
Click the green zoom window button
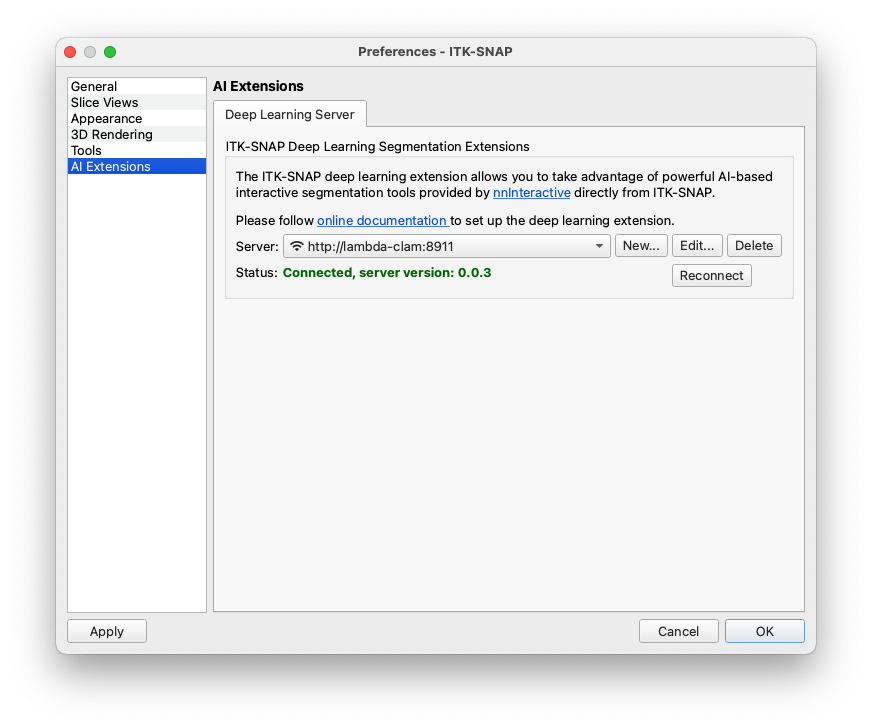[110, 52]
